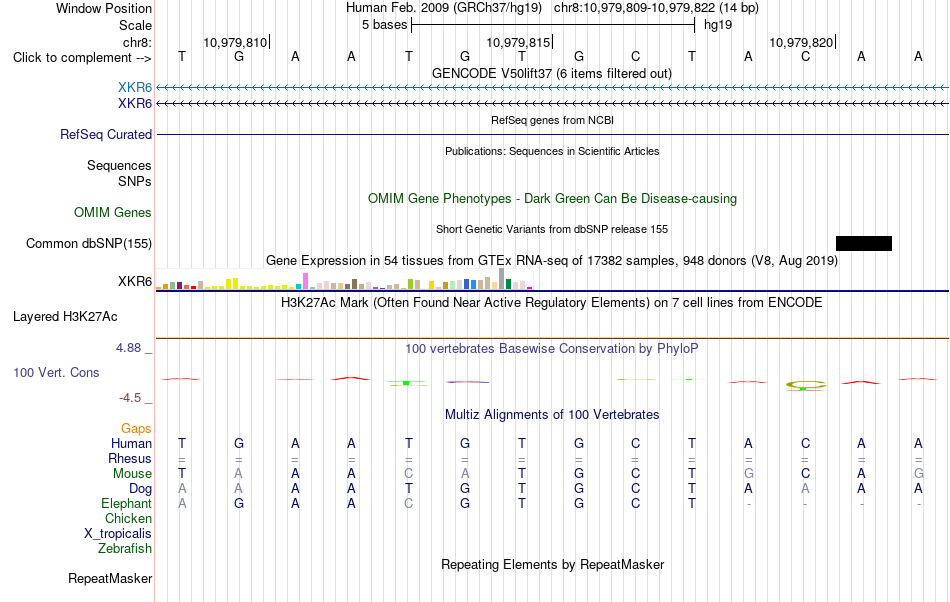Select the X_tropicalis alignment row label
This screenshot has height=602, width=950.
(x=118, y=534)
